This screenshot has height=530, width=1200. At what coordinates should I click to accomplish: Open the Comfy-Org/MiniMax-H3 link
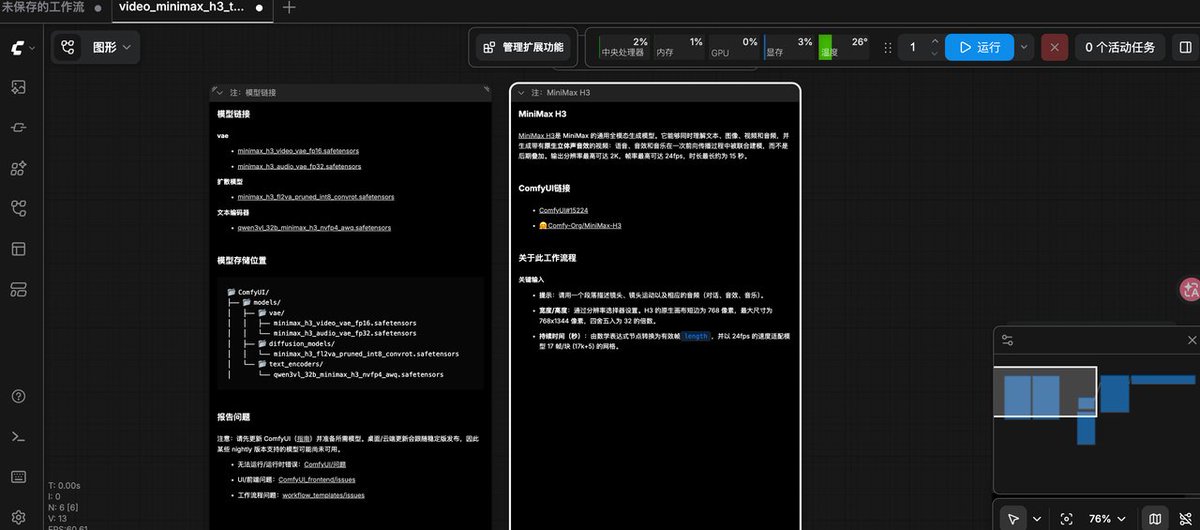[x=580, y=226]
